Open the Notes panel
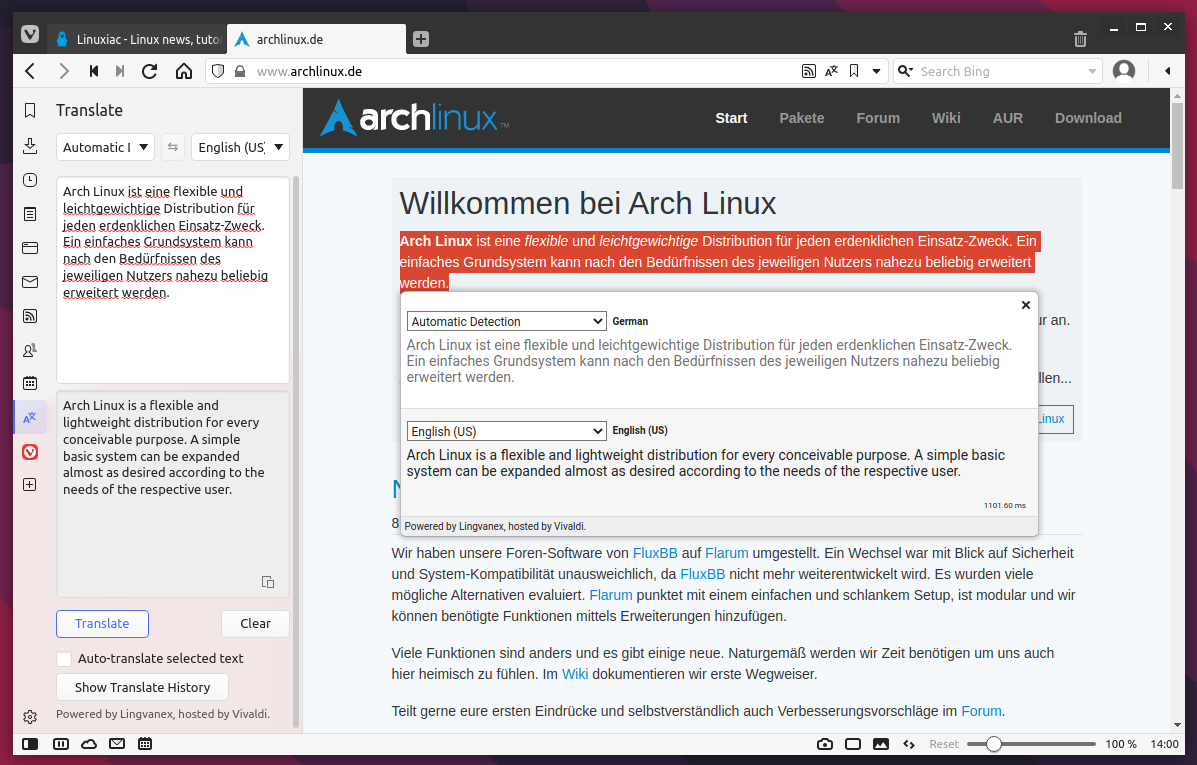Screen dimensions: 1197x765 click(x=30, y=214)
